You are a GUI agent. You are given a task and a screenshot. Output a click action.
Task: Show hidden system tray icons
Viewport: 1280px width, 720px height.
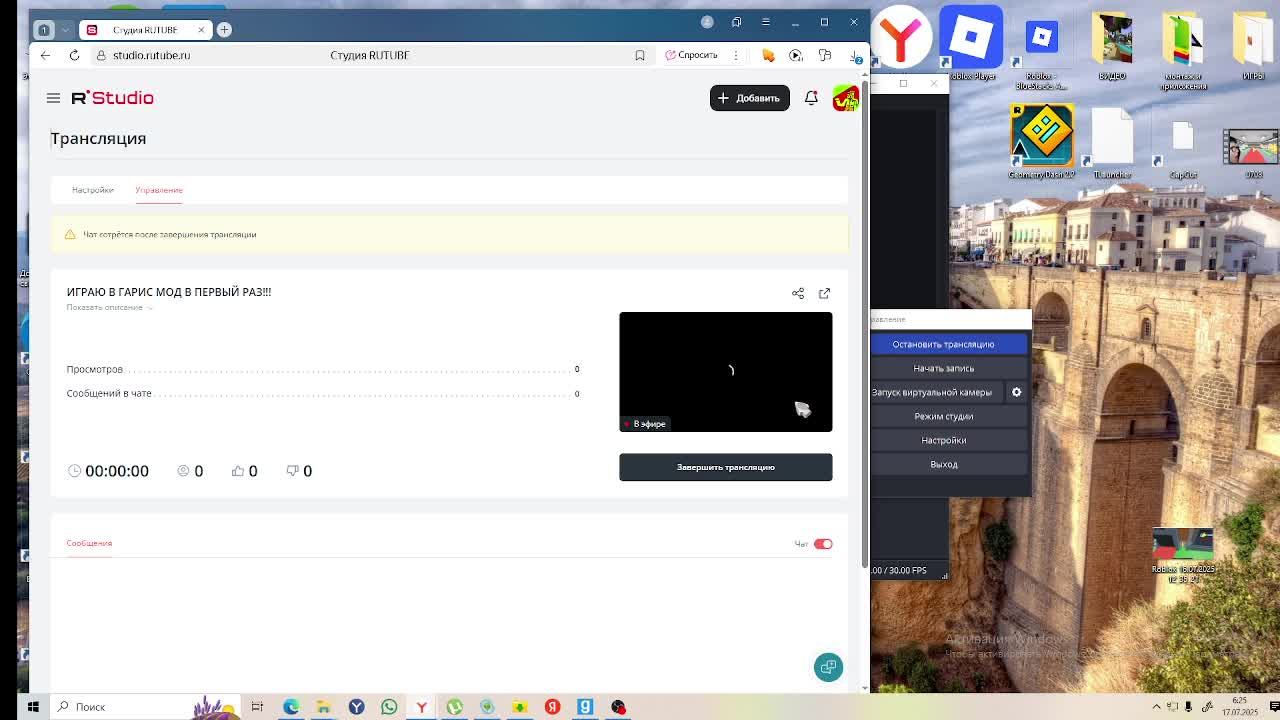1157,707
